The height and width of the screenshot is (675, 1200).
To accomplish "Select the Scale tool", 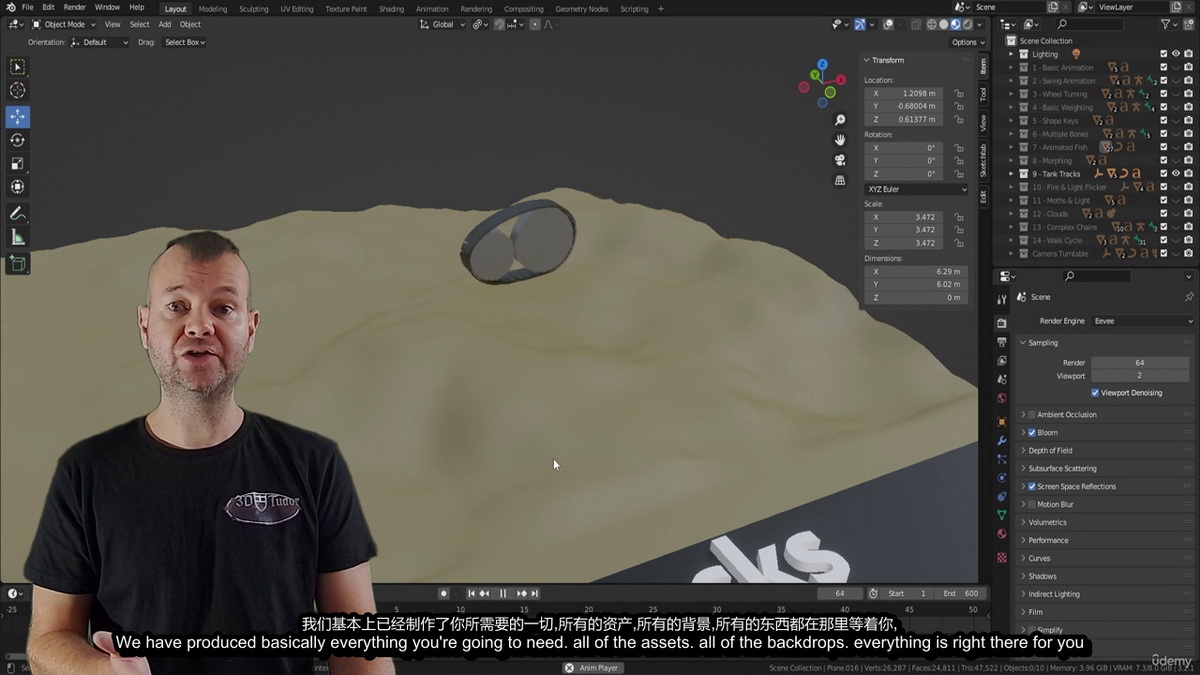I will coord(17,163).
